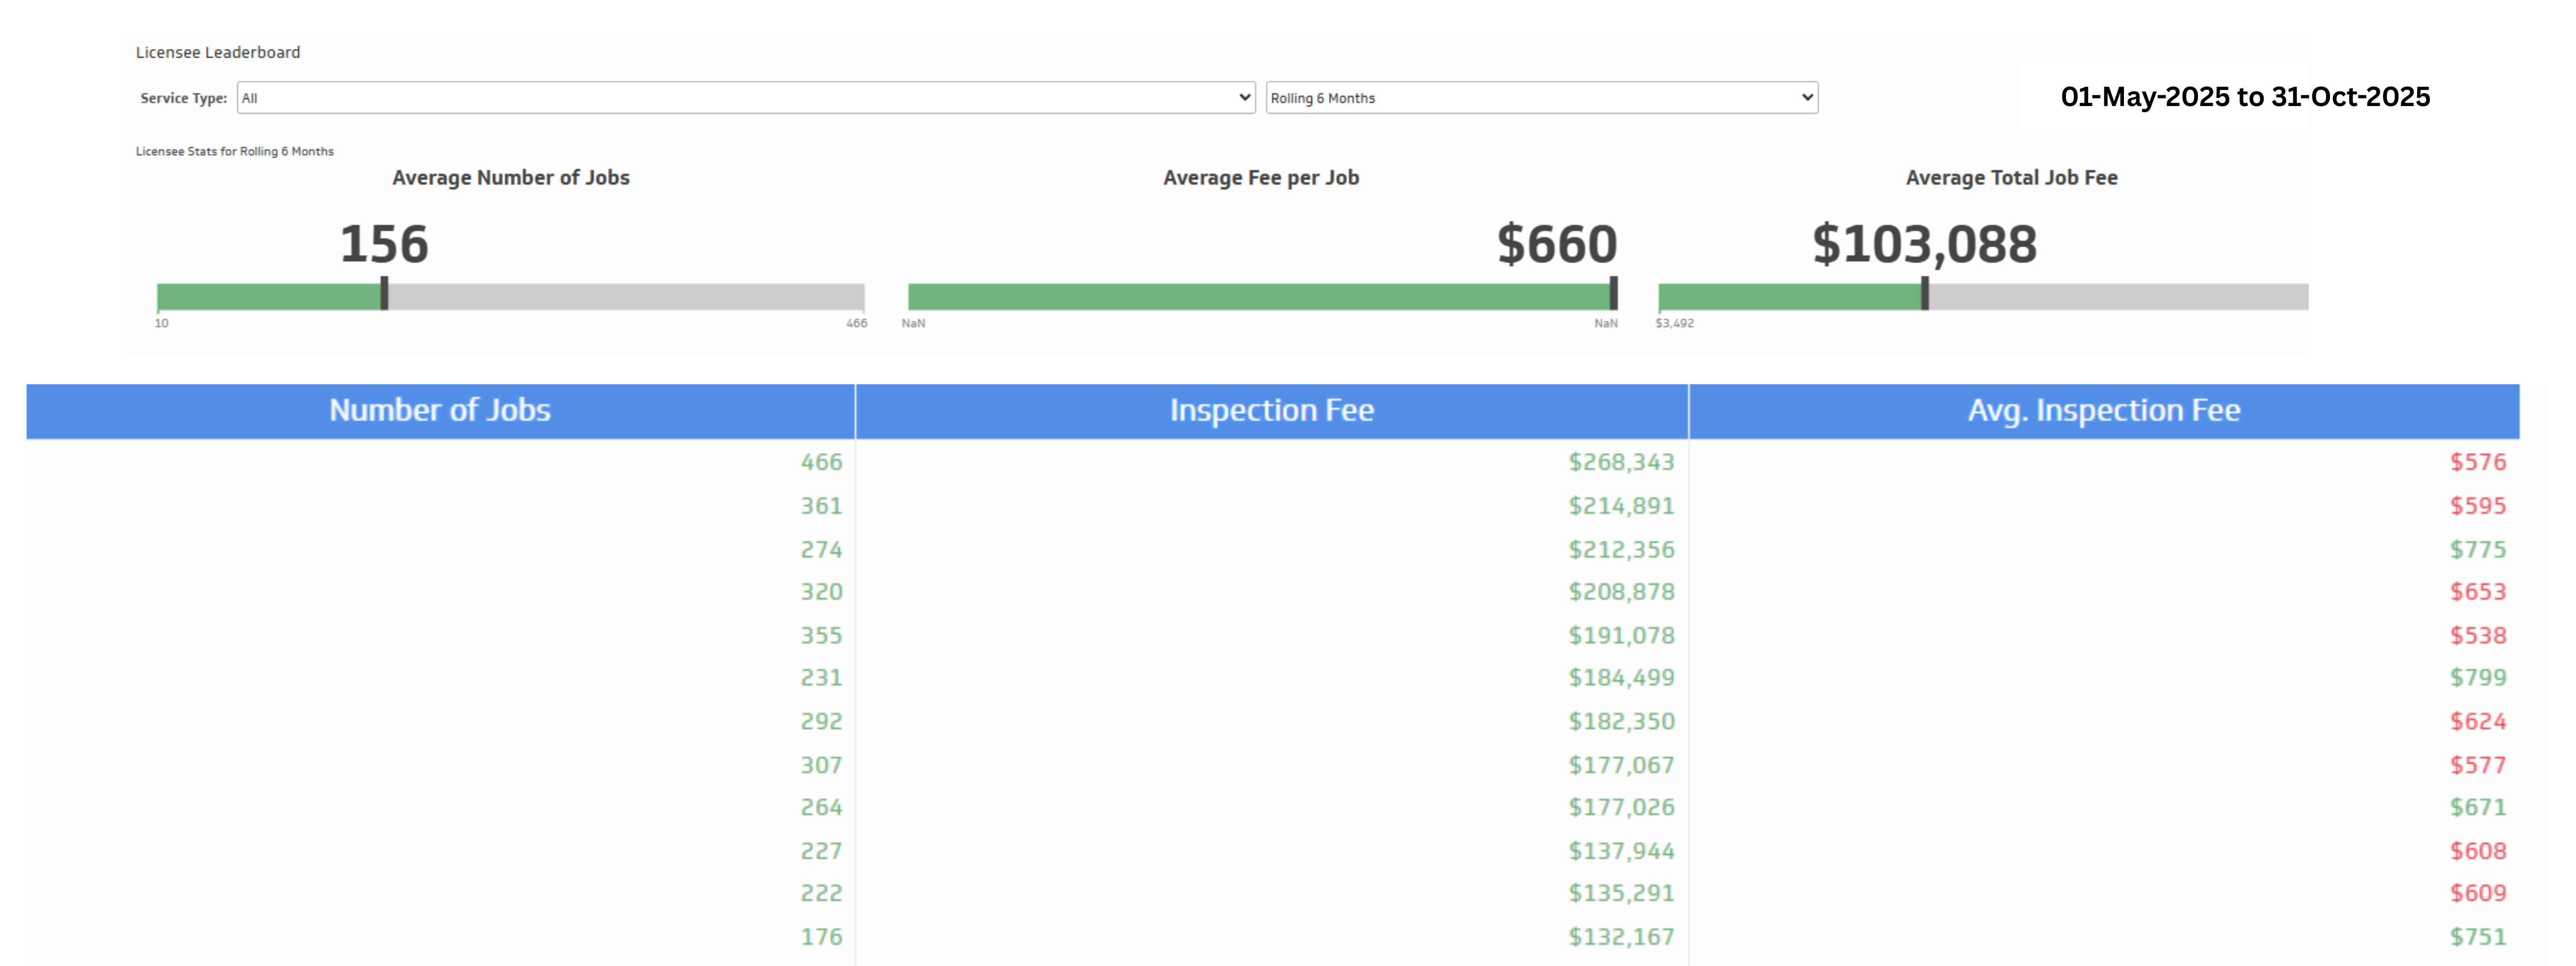Click the Licensee Leaderboard title
The height and width of the screenshot is (966, 2576).
tap(218, 52)
